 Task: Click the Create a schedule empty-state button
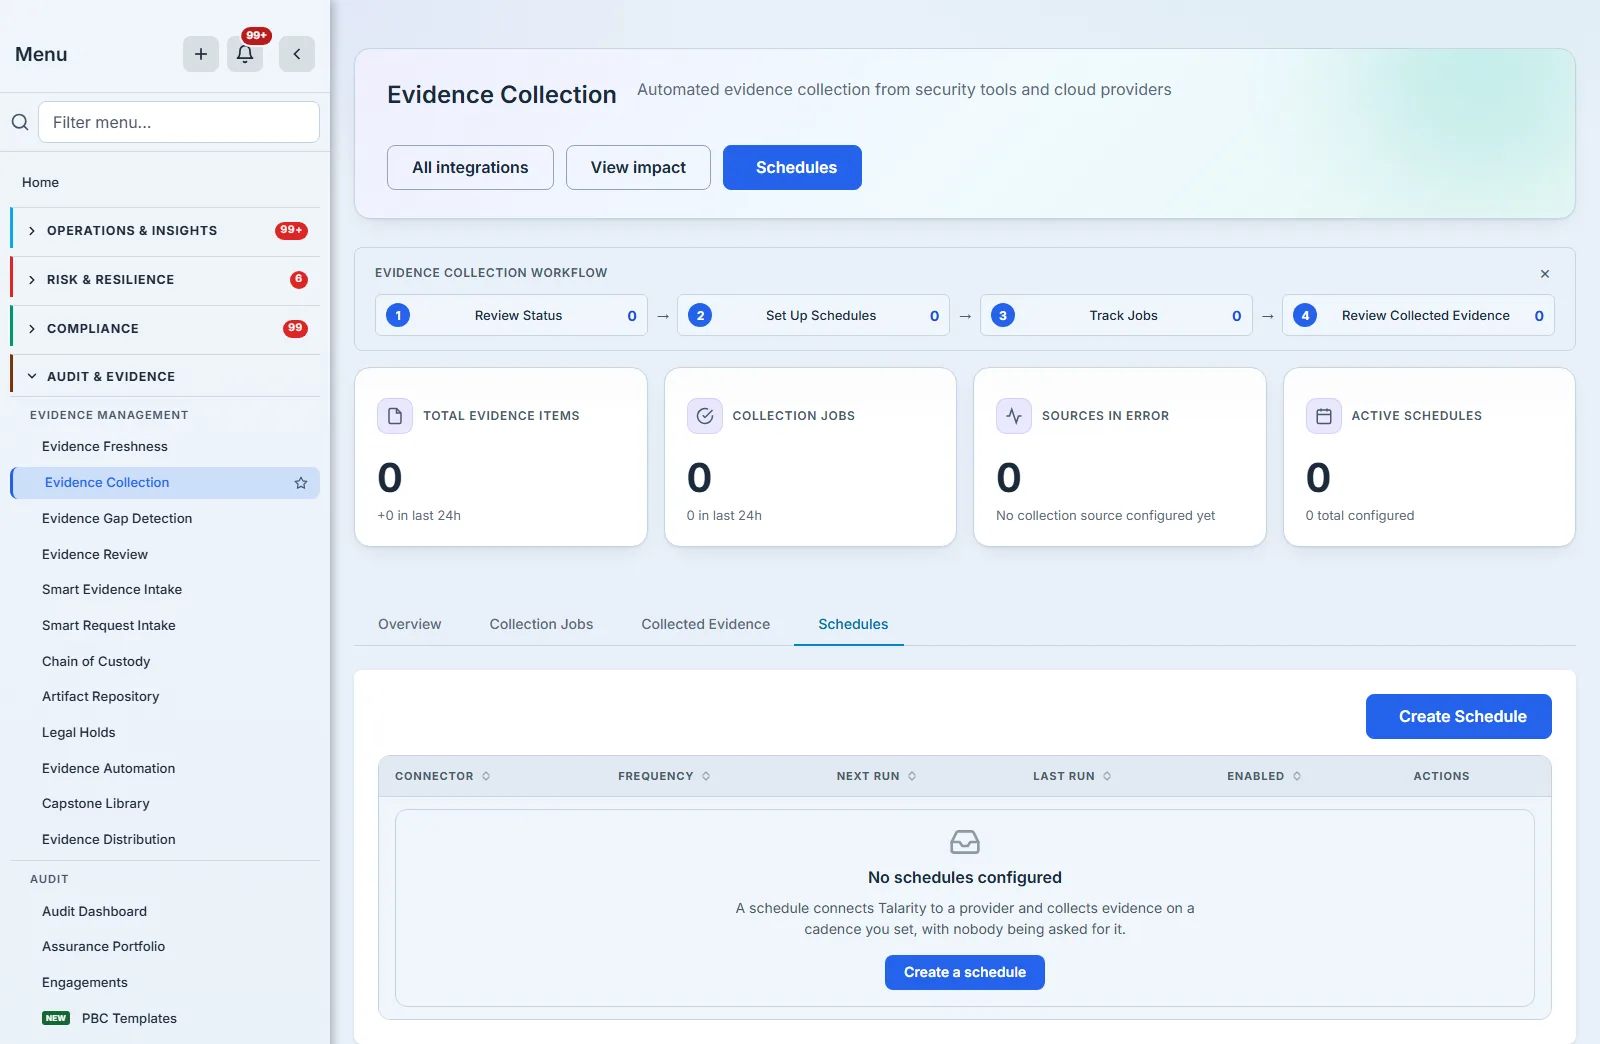click(965, 972)
